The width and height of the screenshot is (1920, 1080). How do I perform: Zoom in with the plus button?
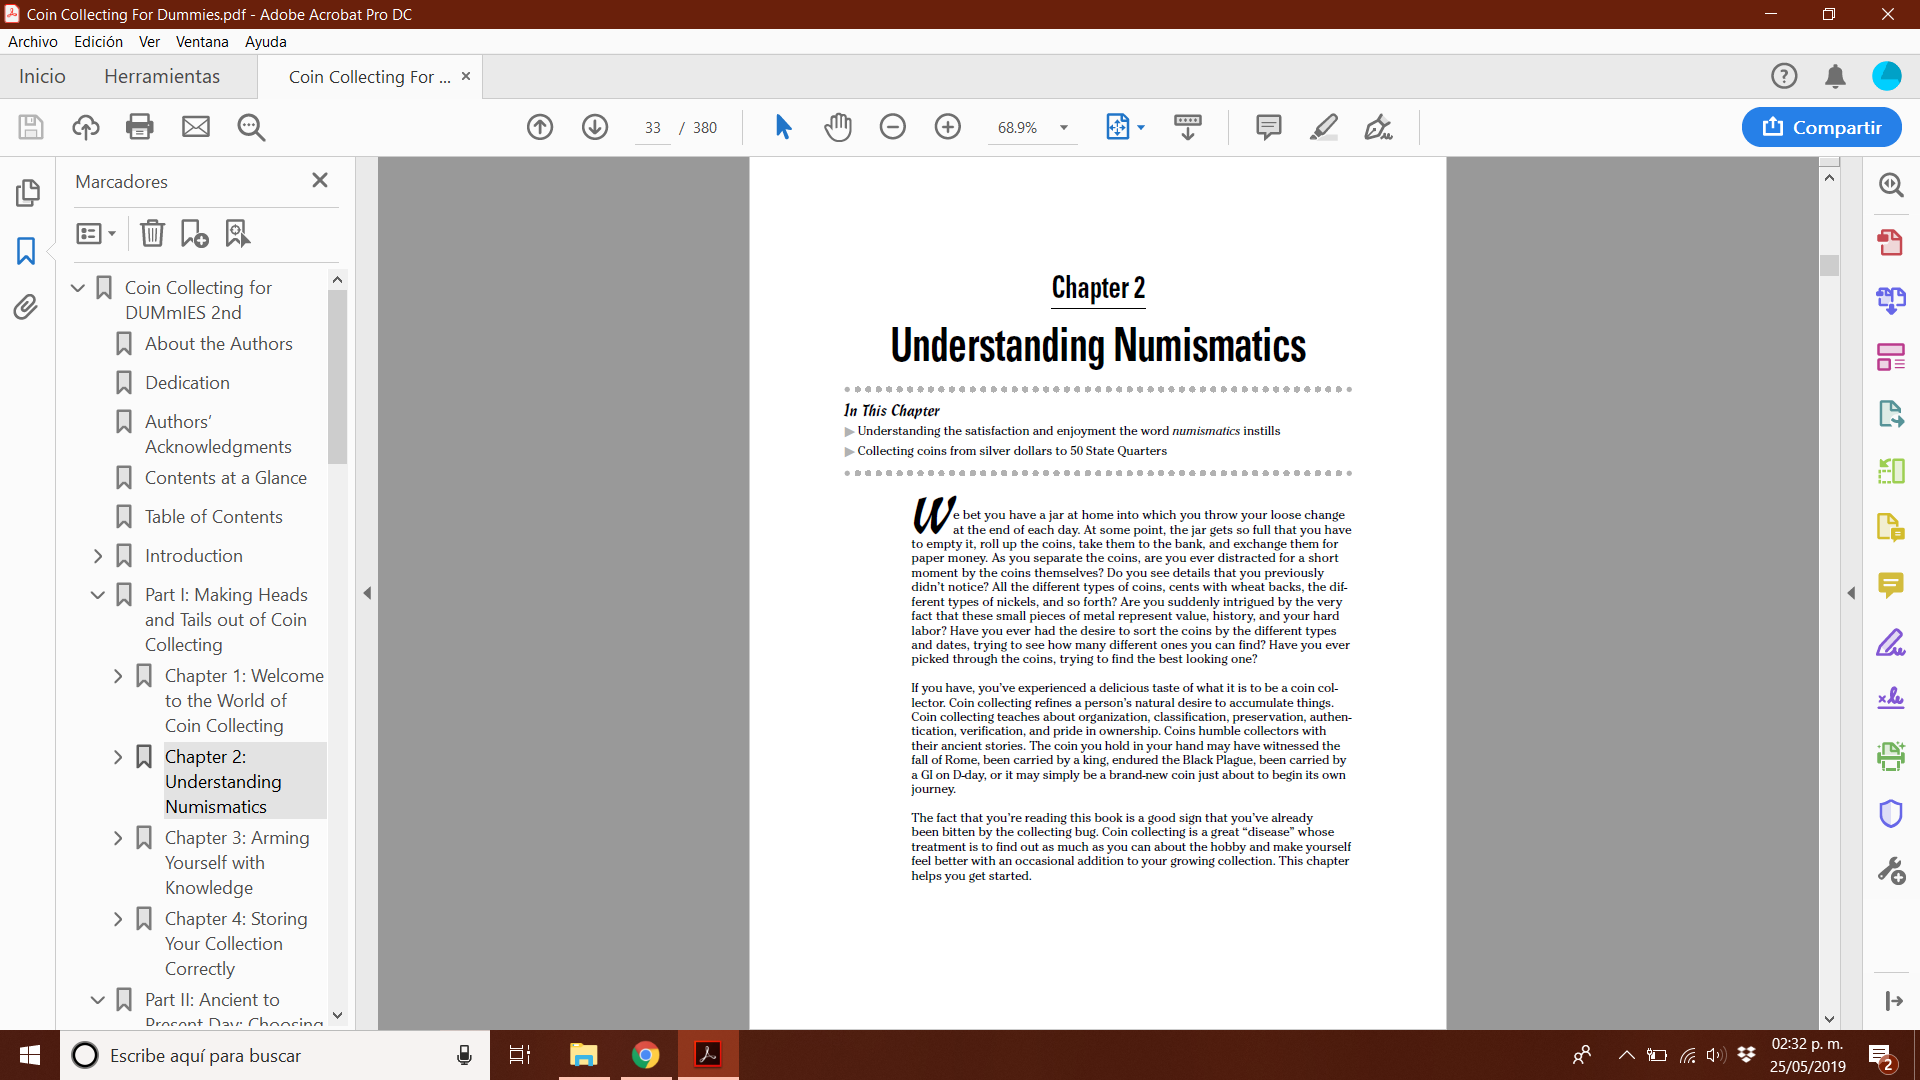tap(948, 127)
